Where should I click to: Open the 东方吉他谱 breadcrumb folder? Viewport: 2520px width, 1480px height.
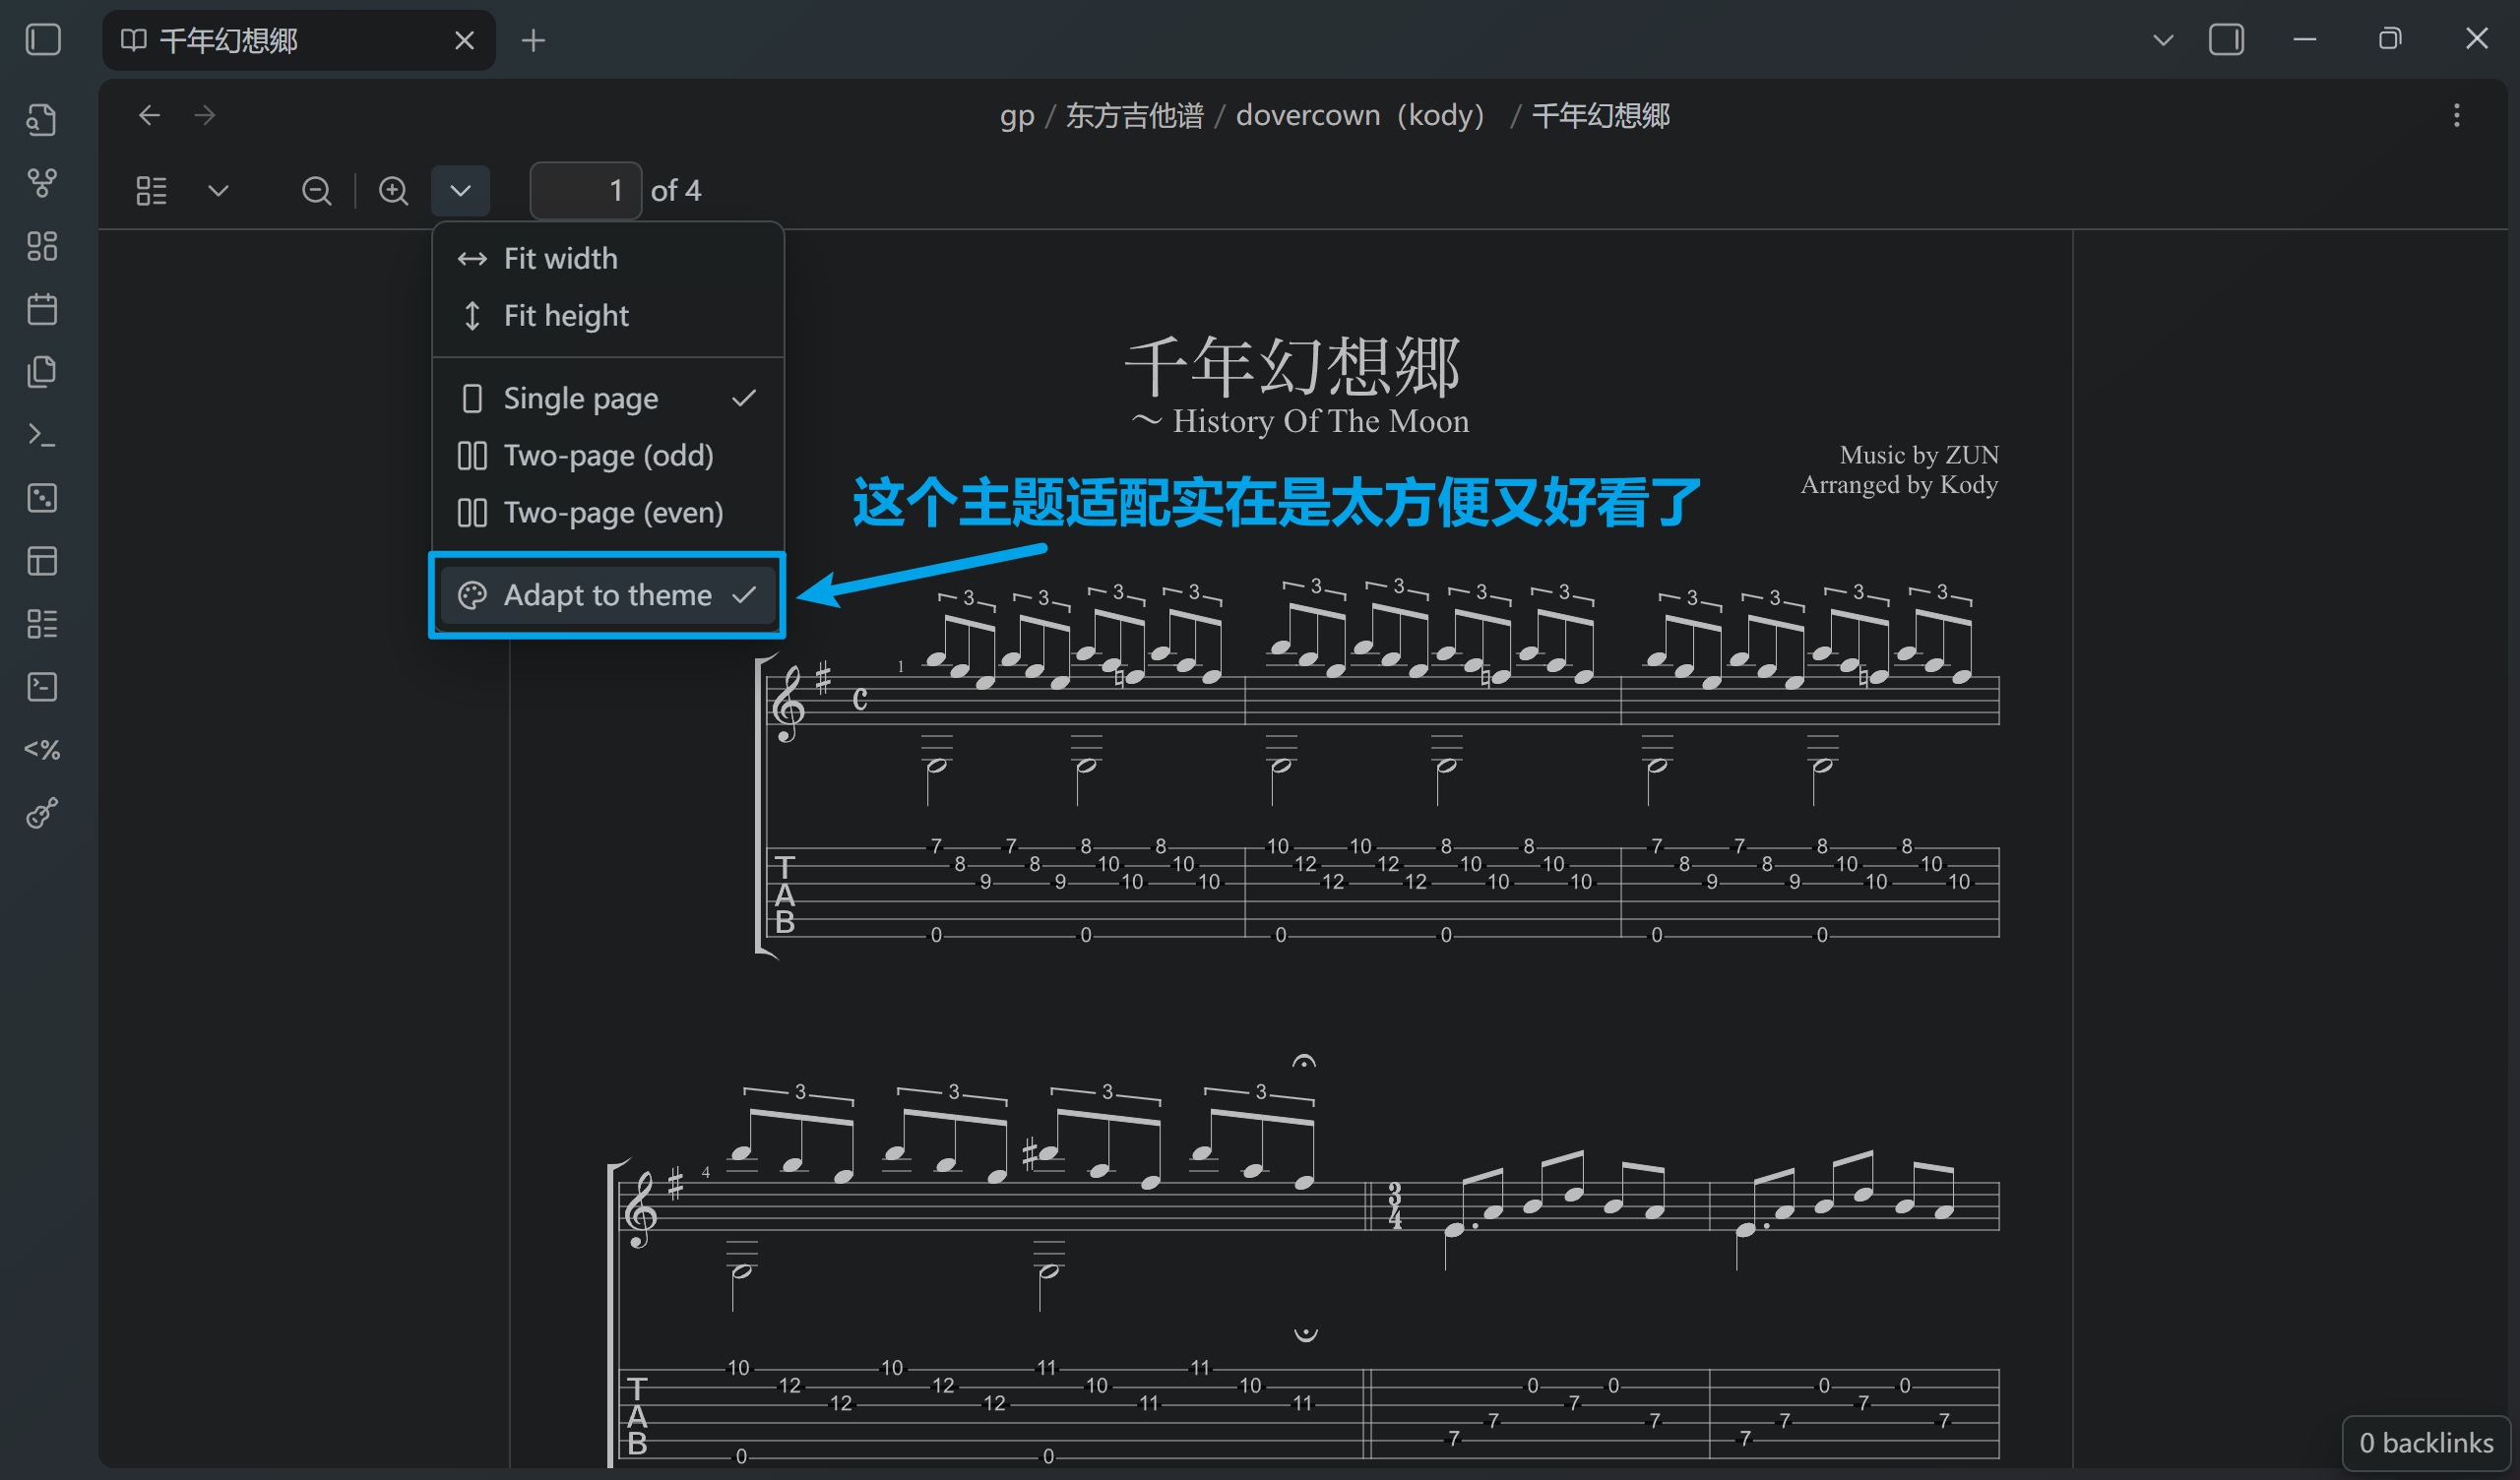[1134, 116]
